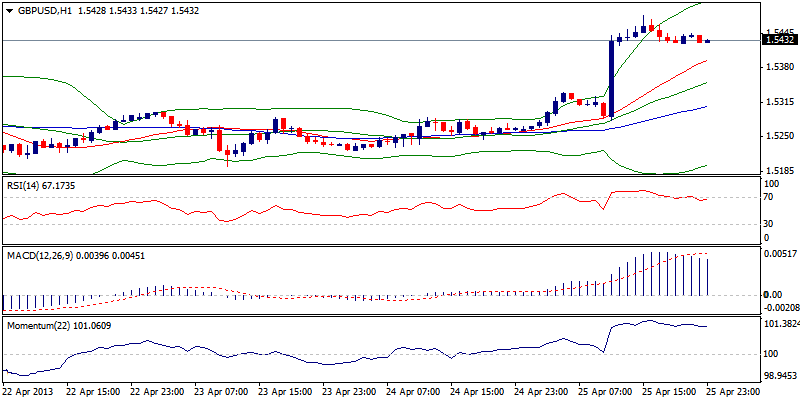Click the 1.5185 price axis label

pyautogui.click(x=777, y=171)
